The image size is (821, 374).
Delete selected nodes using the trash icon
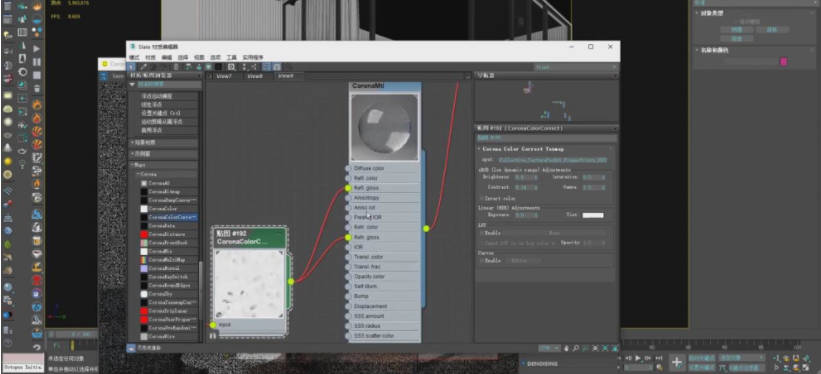(x=176, y=67)
